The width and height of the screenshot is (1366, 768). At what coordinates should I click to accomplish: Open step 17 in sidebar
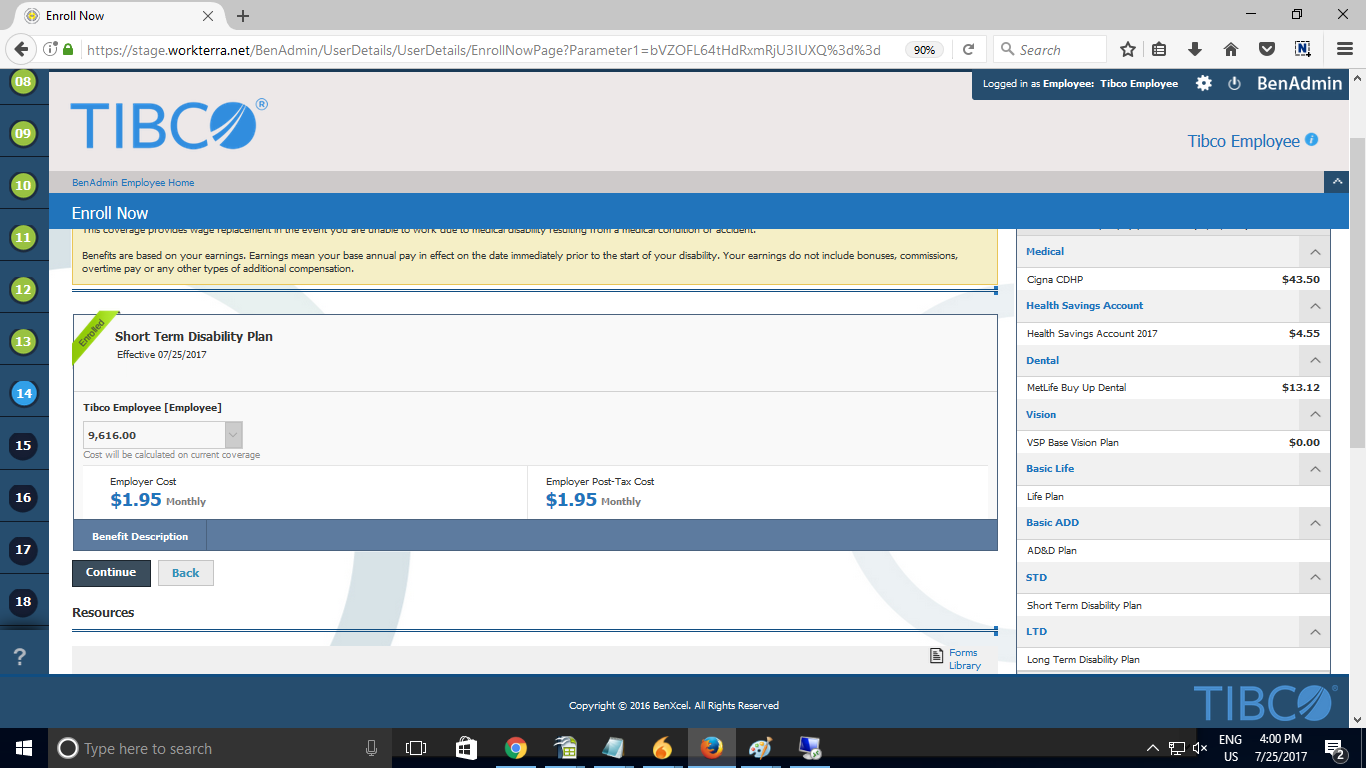(23, 549)
